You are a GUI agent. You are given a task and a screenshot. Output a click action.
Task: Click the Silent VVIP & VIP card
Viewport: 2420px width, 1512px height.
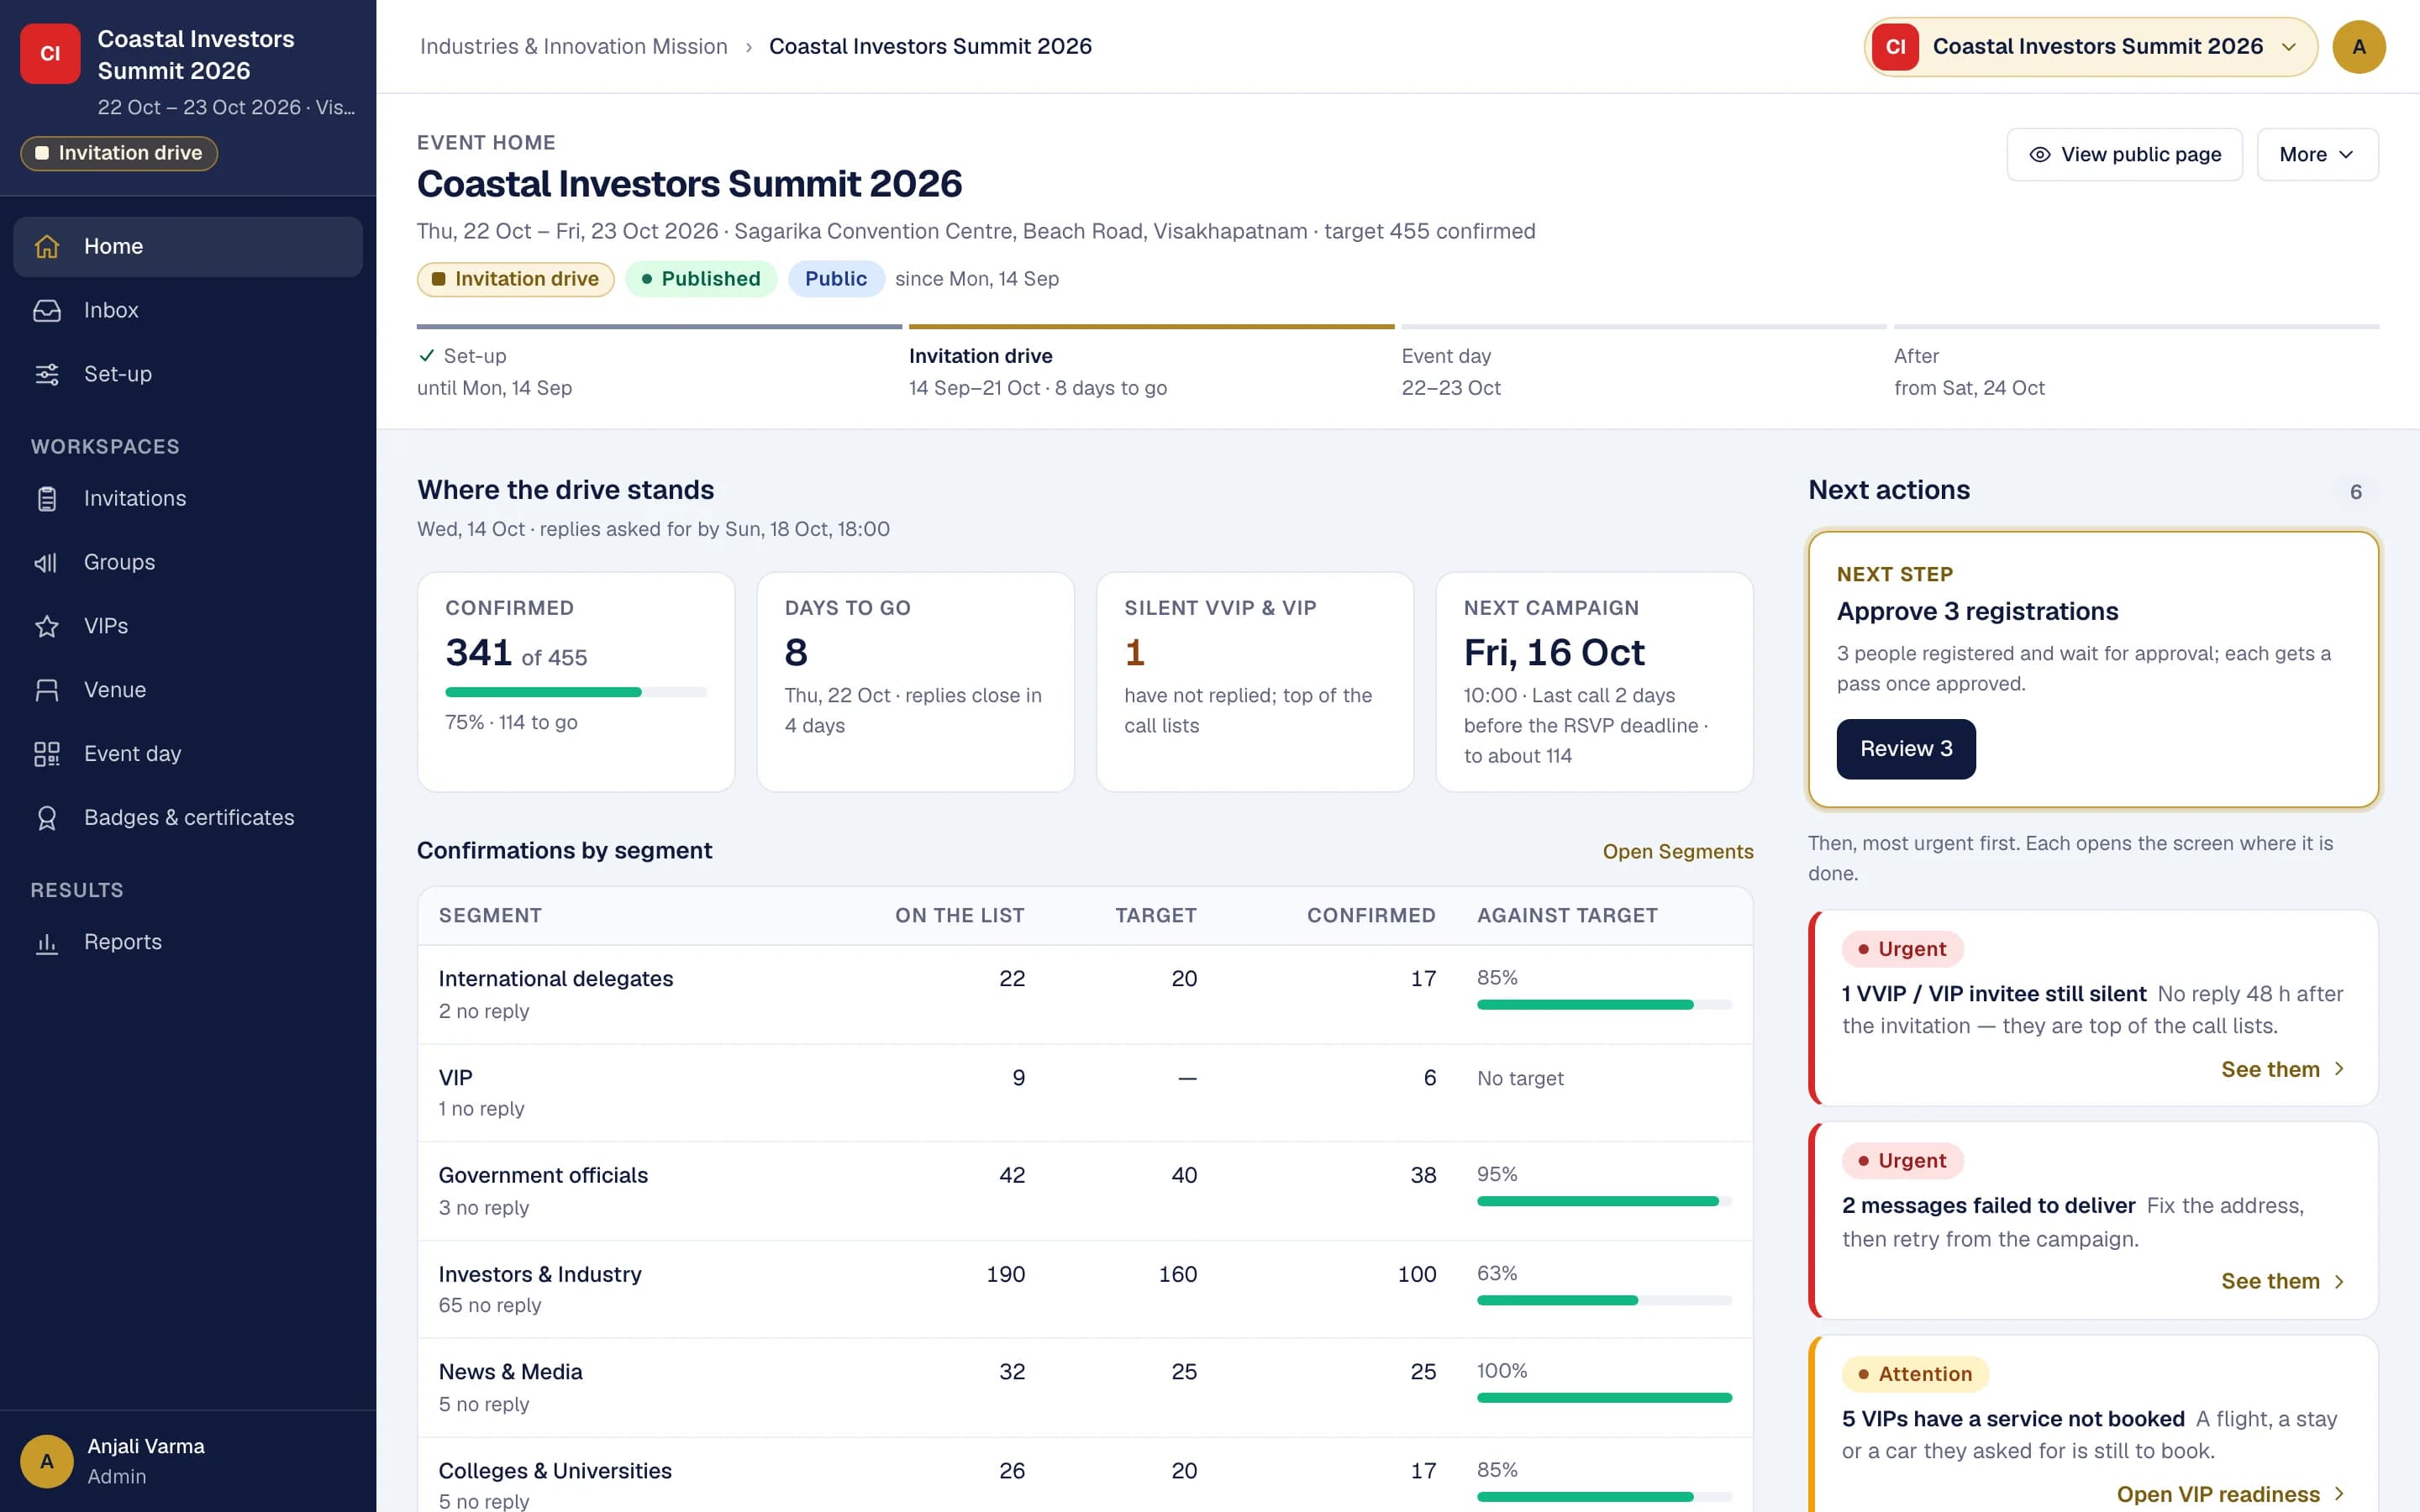coord(1255,682)
